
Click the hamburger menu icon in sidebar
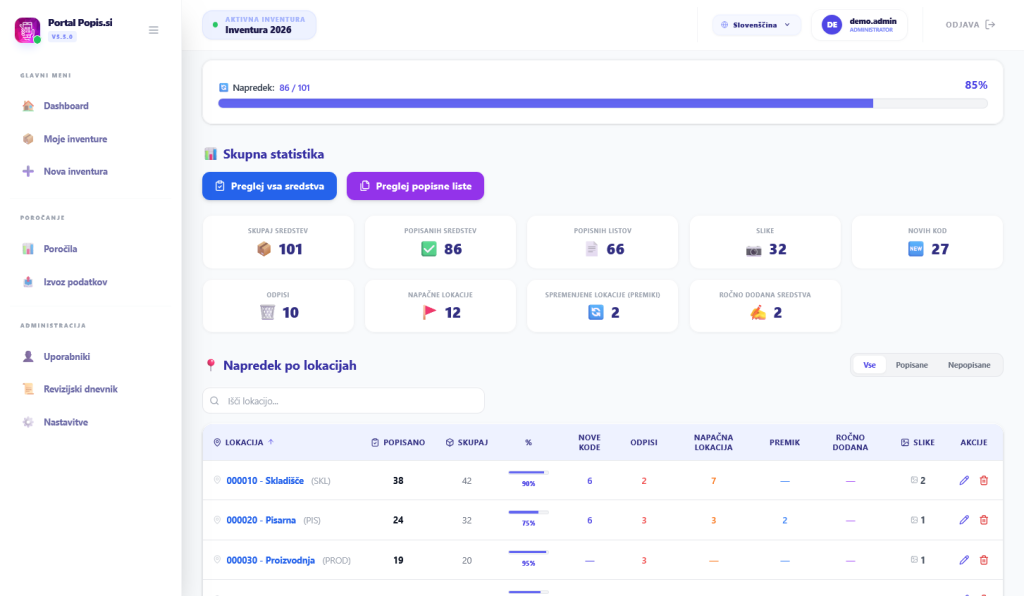153,30
